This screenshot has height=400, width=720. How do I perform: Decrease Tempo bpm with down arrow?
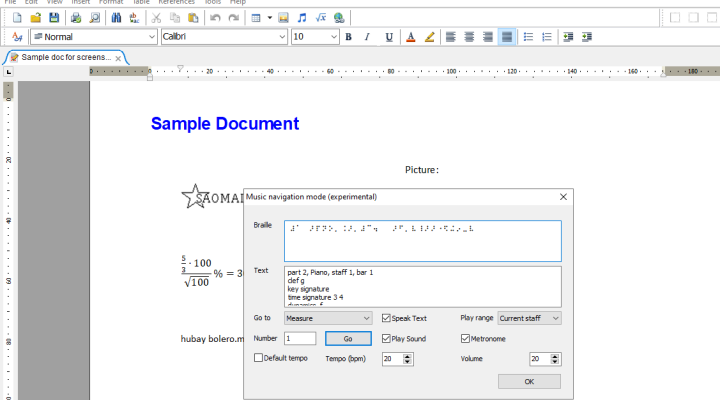407,362
